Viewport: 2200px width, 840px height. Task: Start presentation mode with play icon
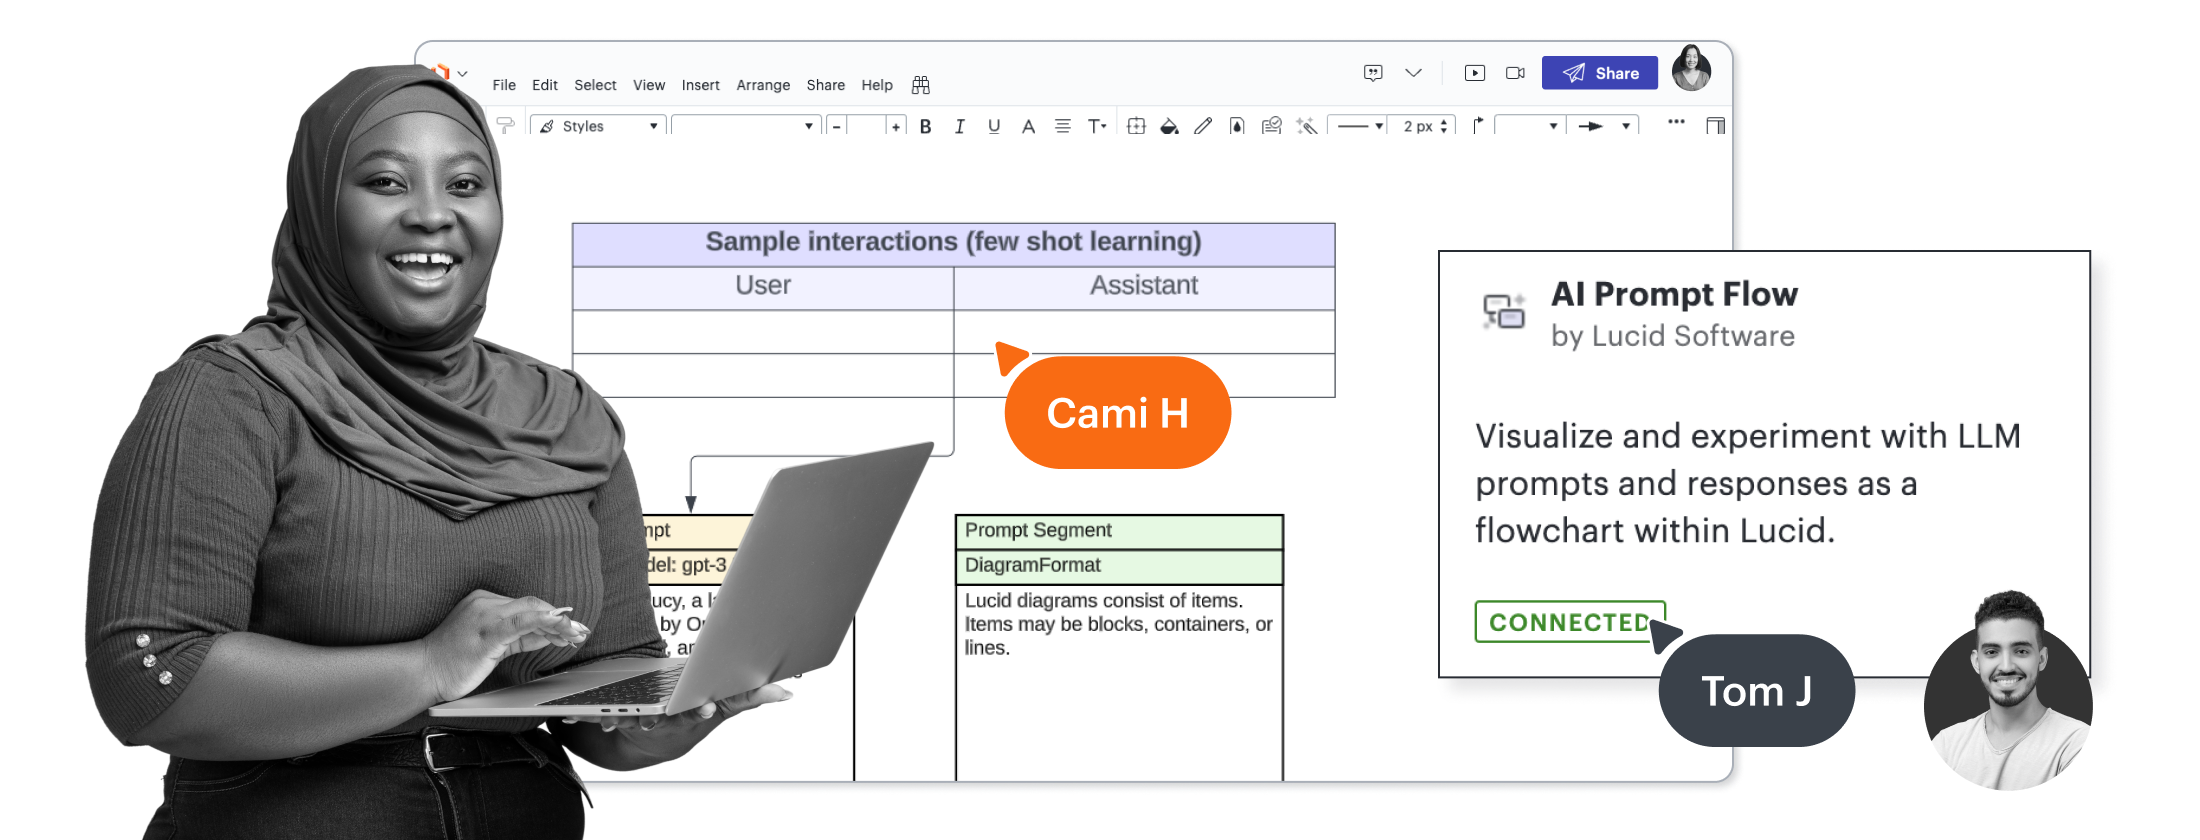(x=1474, y=73)
